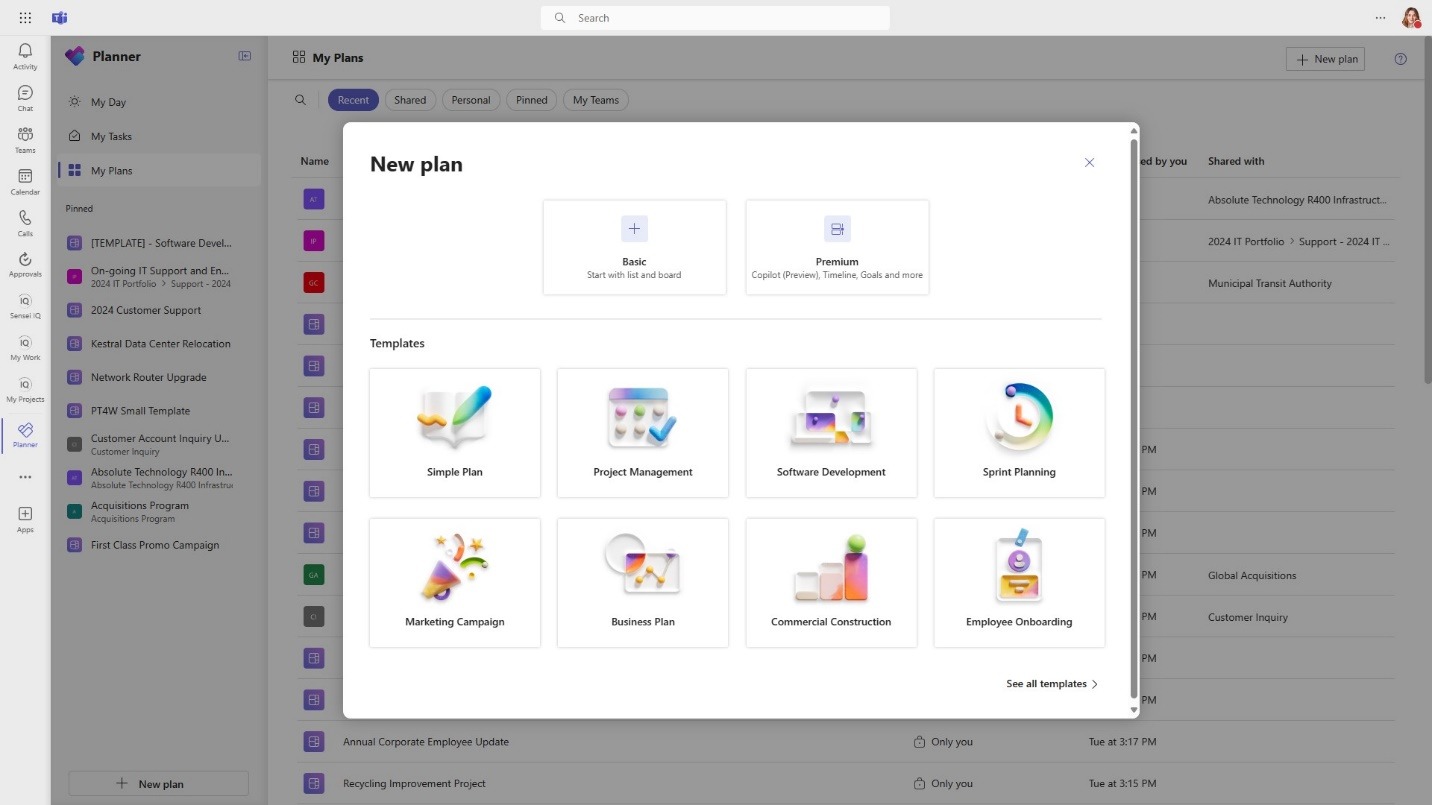Open pinned plan Network Router Upgrade

tap(159, 377)
